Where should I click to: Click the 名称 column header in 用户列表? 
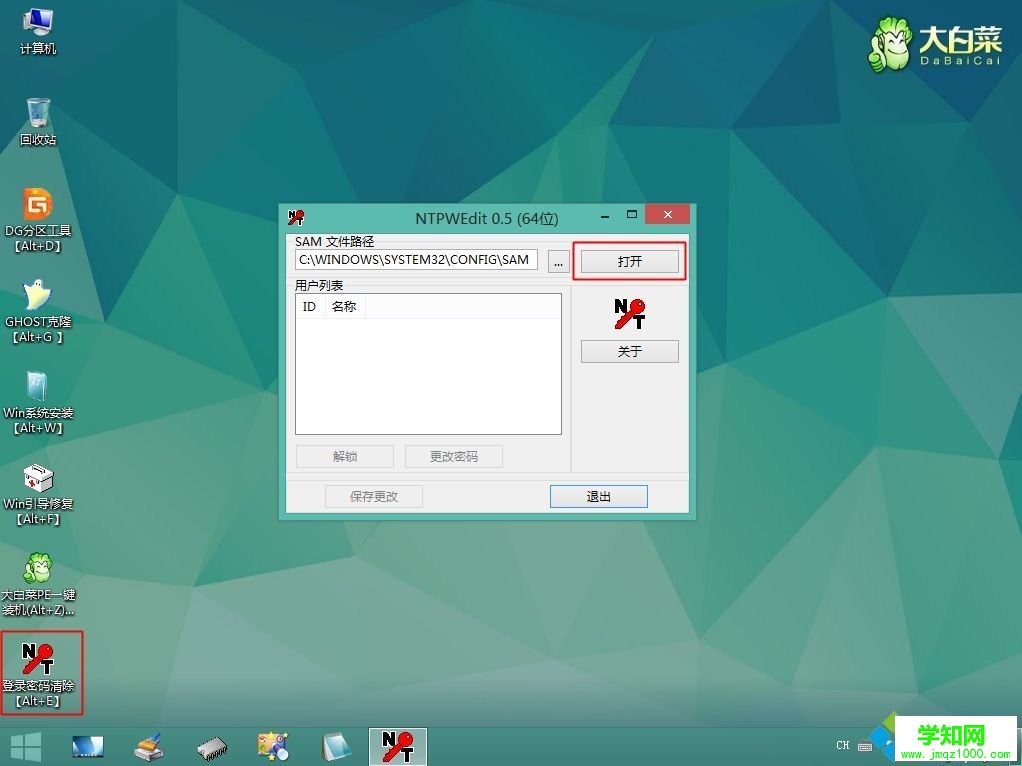344,306
